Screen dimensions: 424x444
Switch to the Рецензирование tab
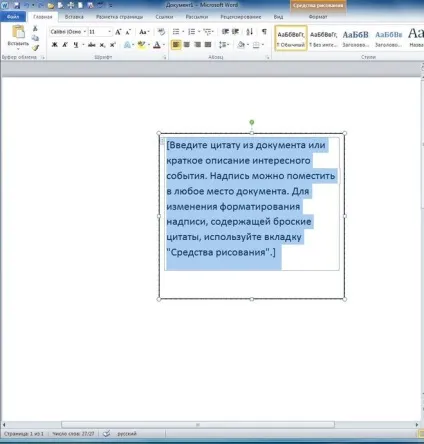click(x=241, y=16)
